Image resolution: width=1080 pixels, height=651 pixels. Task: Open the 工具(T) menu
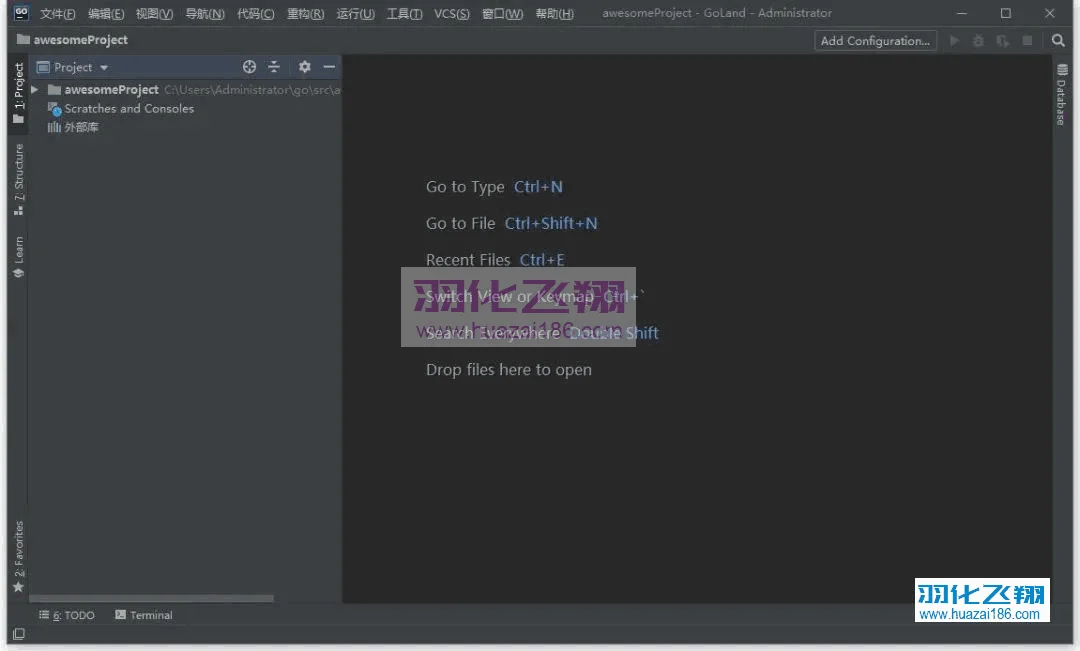(404, 14)
